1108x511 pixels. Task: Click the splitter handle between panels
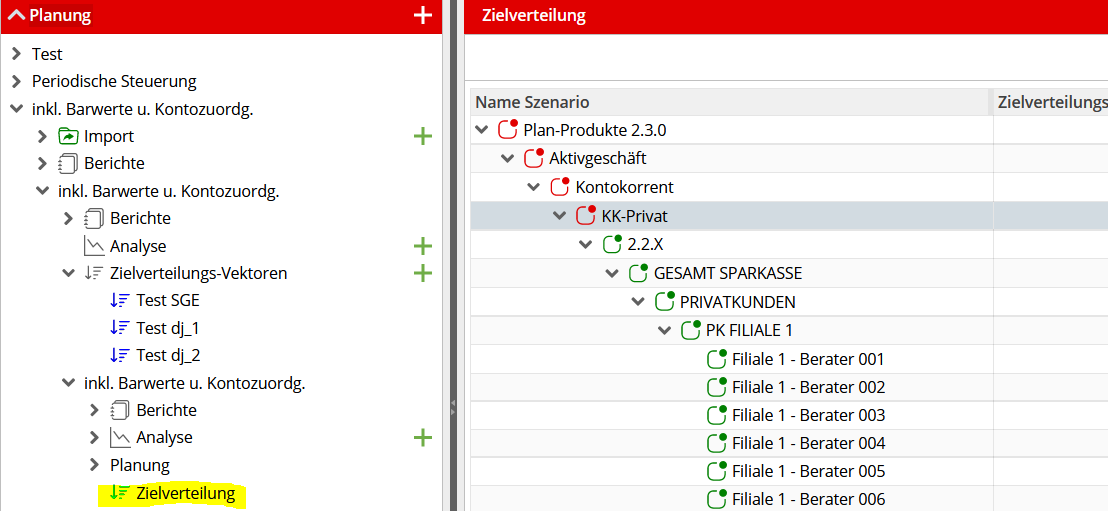coord(453,403)
